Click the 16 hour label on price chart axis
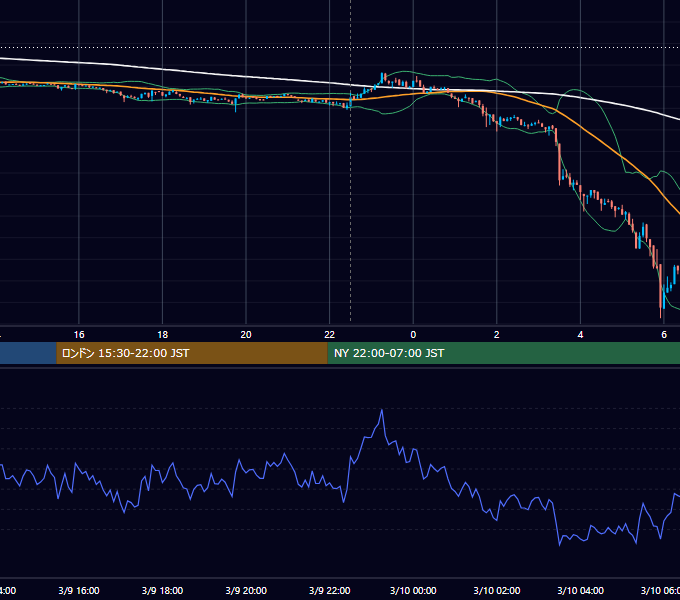This screenshot has width=680, height=600. 79,335
